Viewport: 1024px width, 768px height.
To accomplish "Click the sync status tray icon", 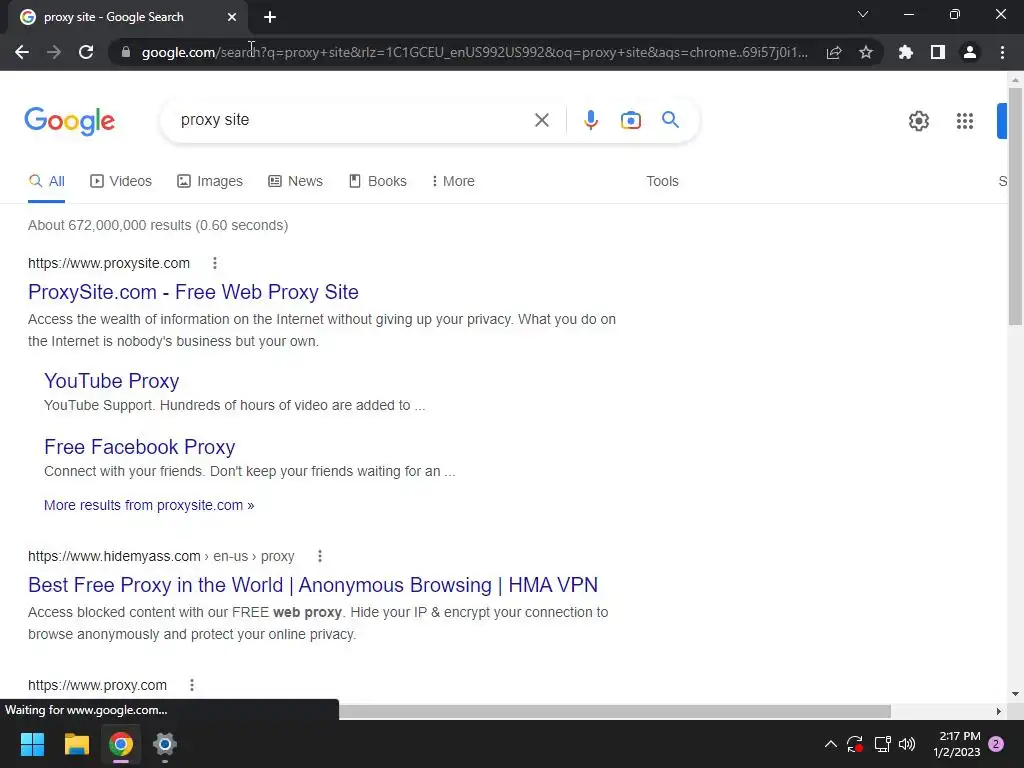I will coord(855,744).
